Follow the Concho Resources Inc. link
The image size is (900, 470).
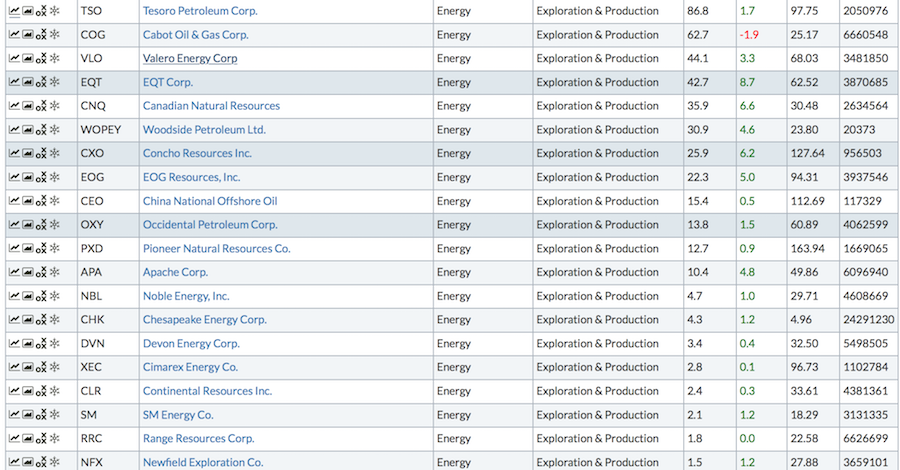tap(197, 153)
